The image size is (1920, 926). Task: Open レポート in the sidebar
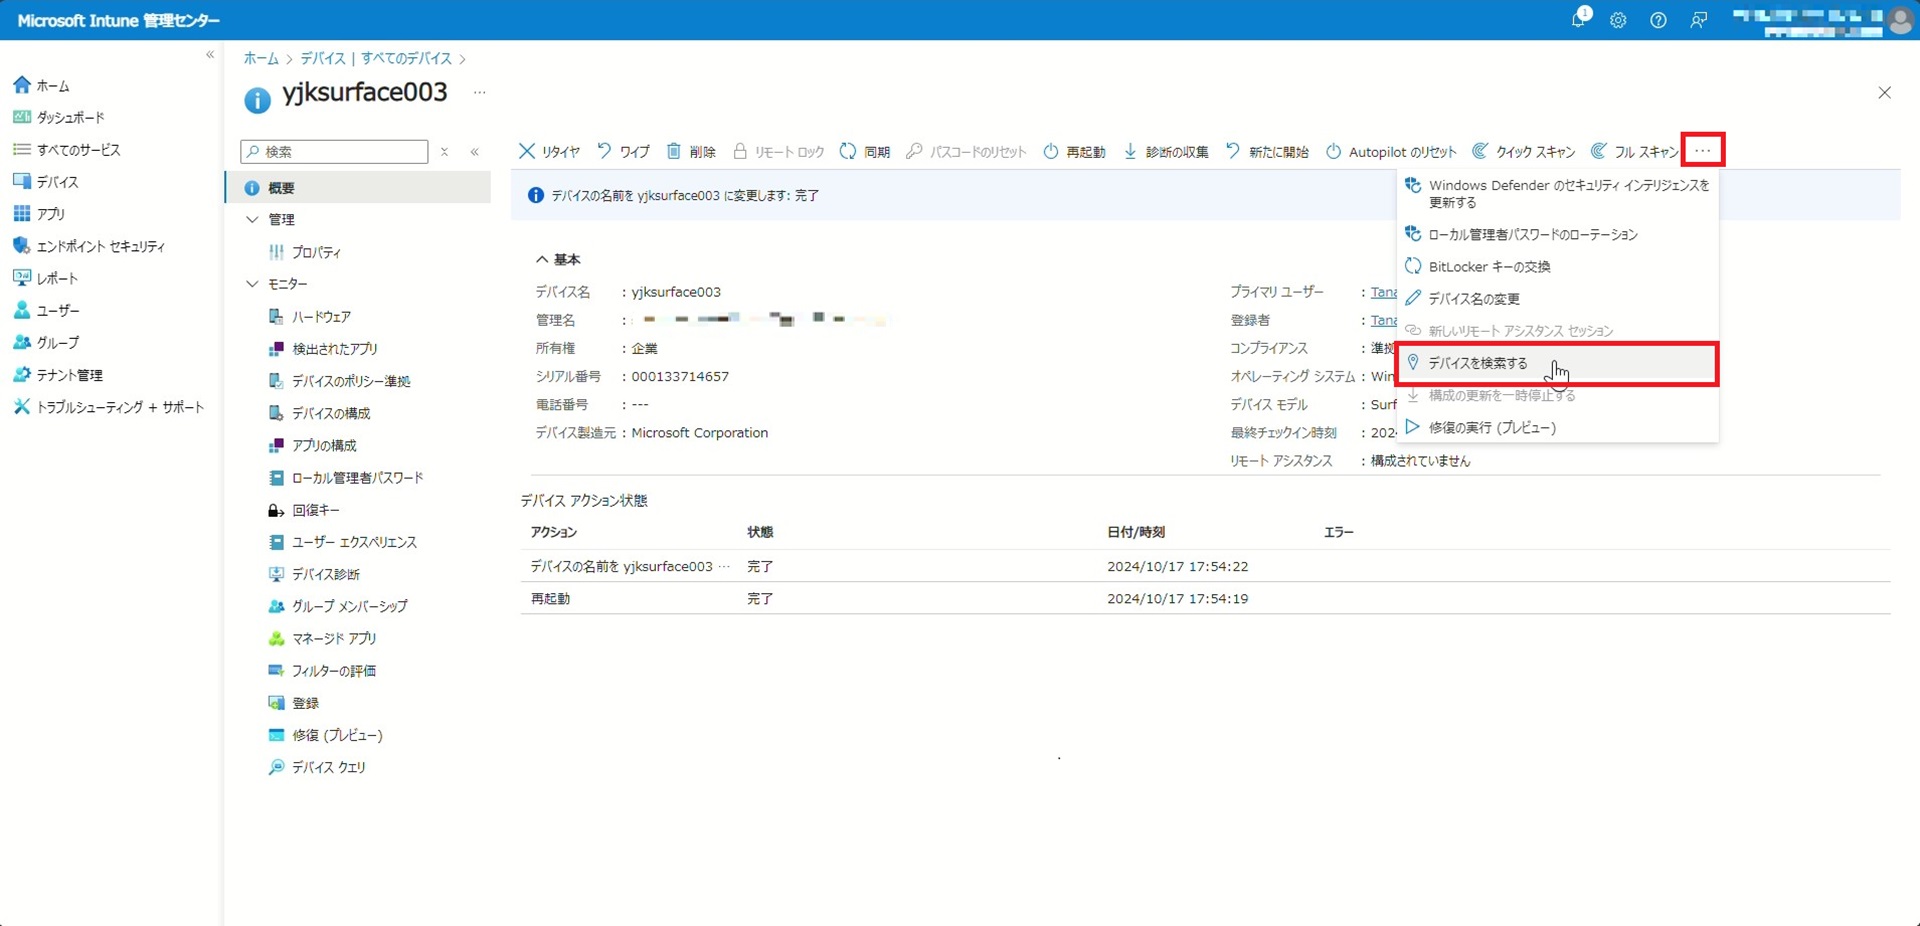tap(45, 278)
